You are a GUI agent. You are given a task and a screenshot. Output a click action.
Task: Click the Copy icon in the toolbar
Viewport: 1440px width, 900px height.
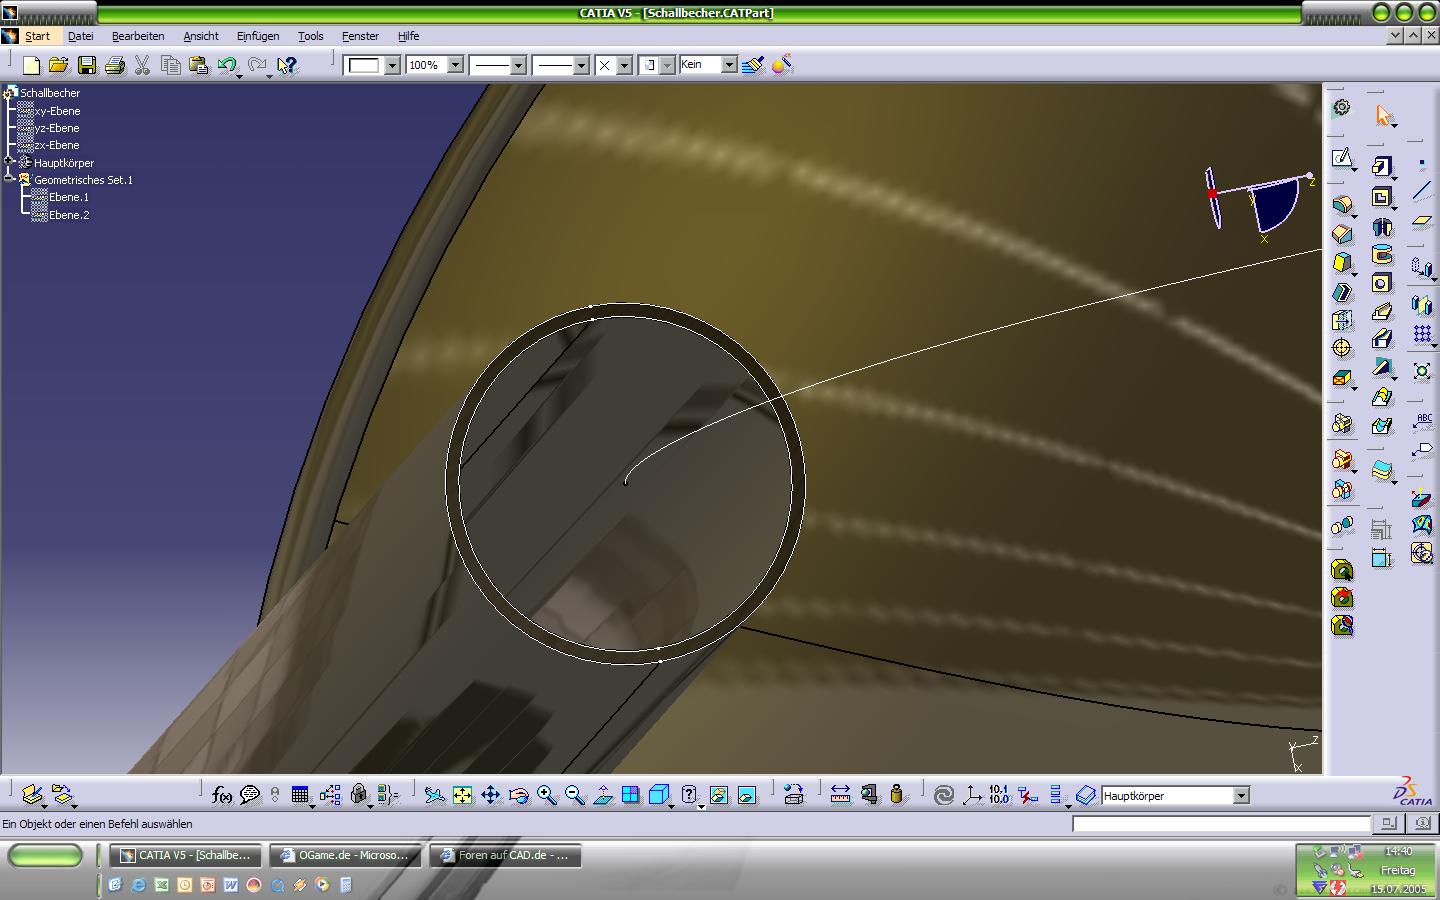[x=171, y=65]
